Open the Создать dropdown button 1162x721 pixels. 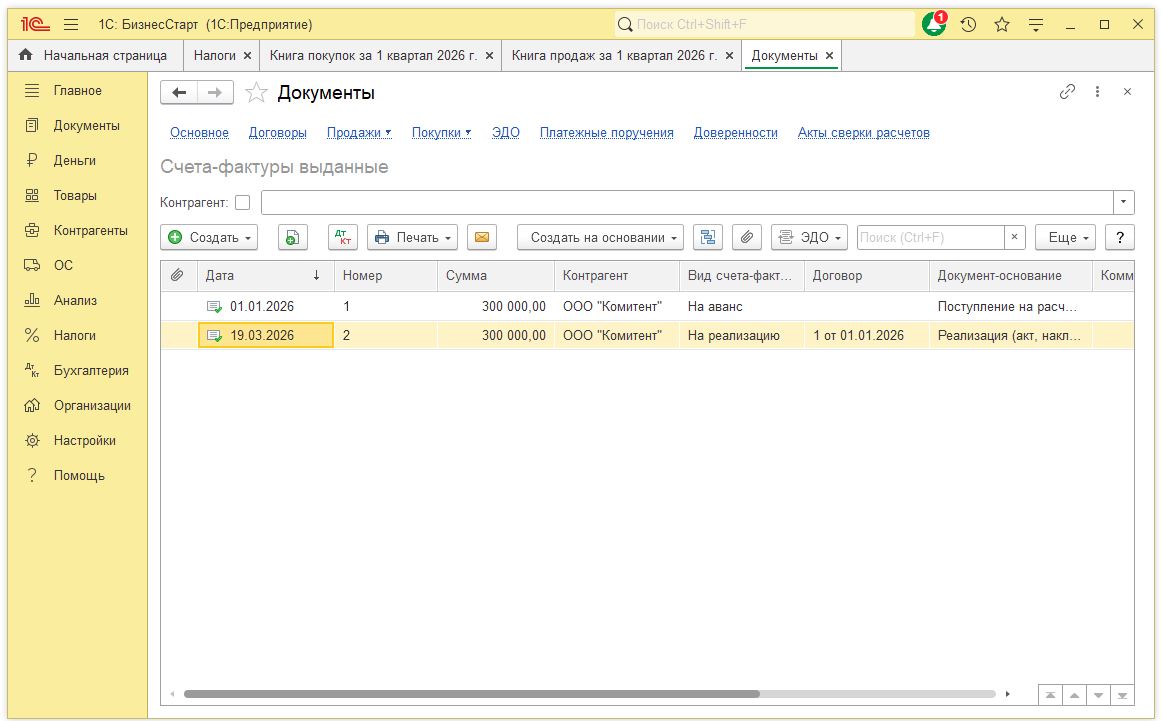[210, 237]
